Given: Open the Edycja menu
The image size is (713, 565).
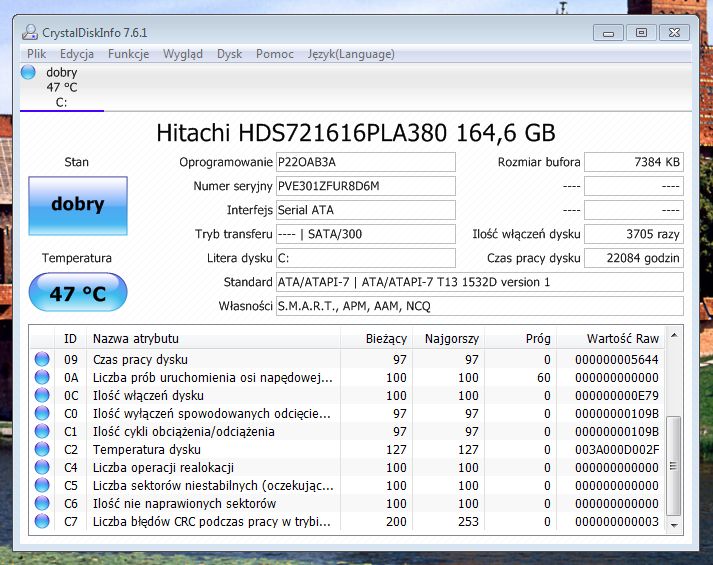Looking at the screenshot, I should [77, 54].
